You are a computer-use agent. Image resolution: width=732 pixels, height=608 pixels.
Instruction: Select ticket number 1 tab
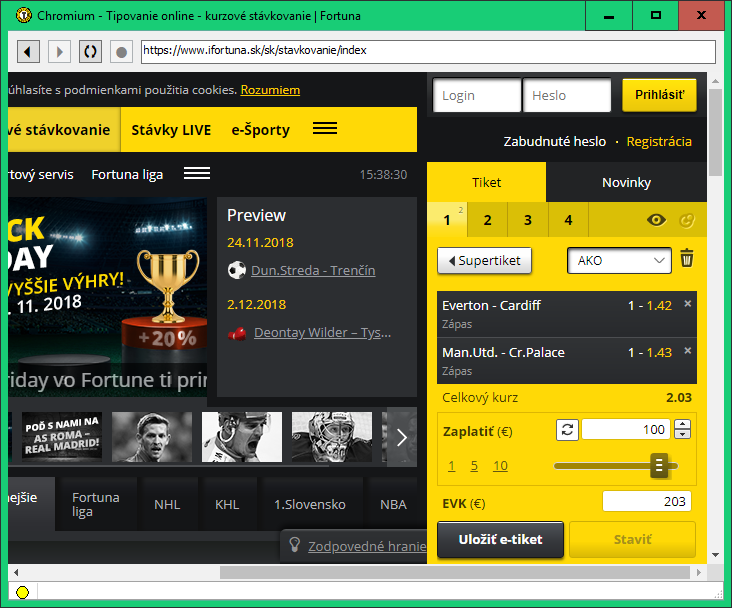447,219
